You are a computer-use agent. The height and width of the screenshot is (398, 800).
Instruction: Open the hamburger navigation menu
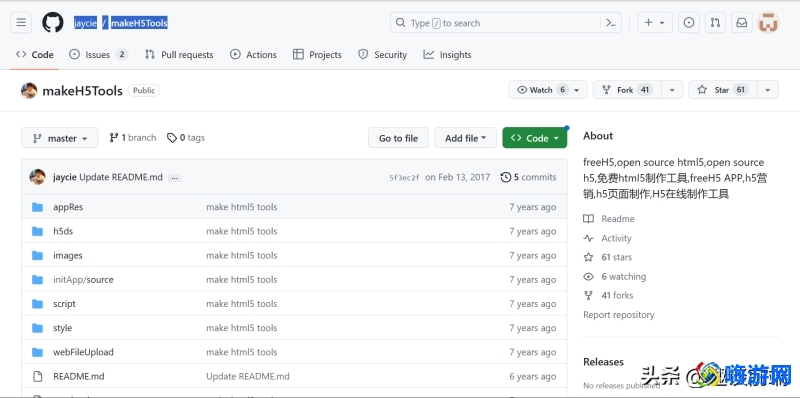pyautogui.click(x=21, y=22)
